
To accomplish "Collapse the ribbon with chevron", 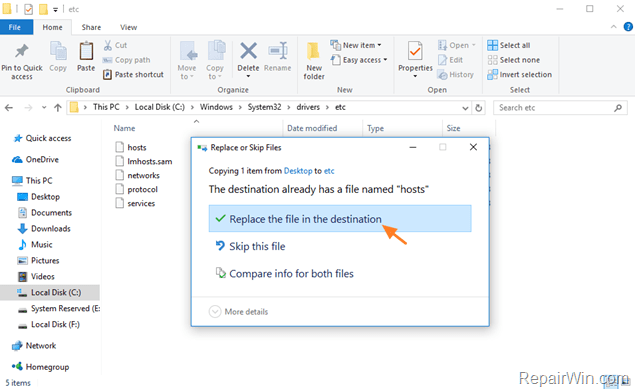I will coord(614,27).
